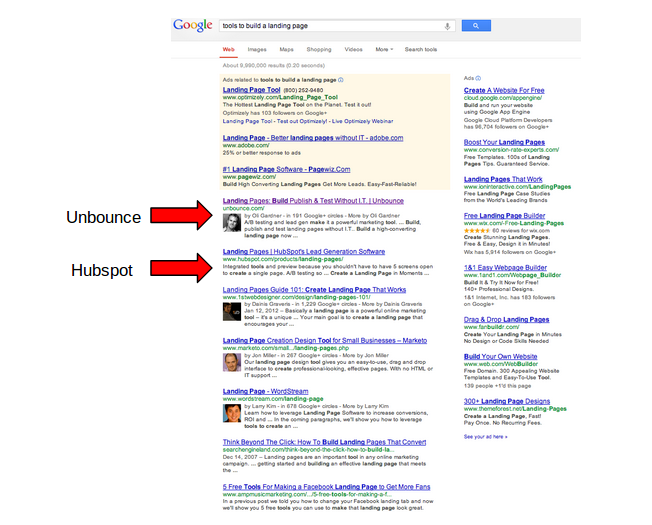Open 'Boost Your Landing Pages' ad
This screenshot has height=525, width=652.
[504, 142]
